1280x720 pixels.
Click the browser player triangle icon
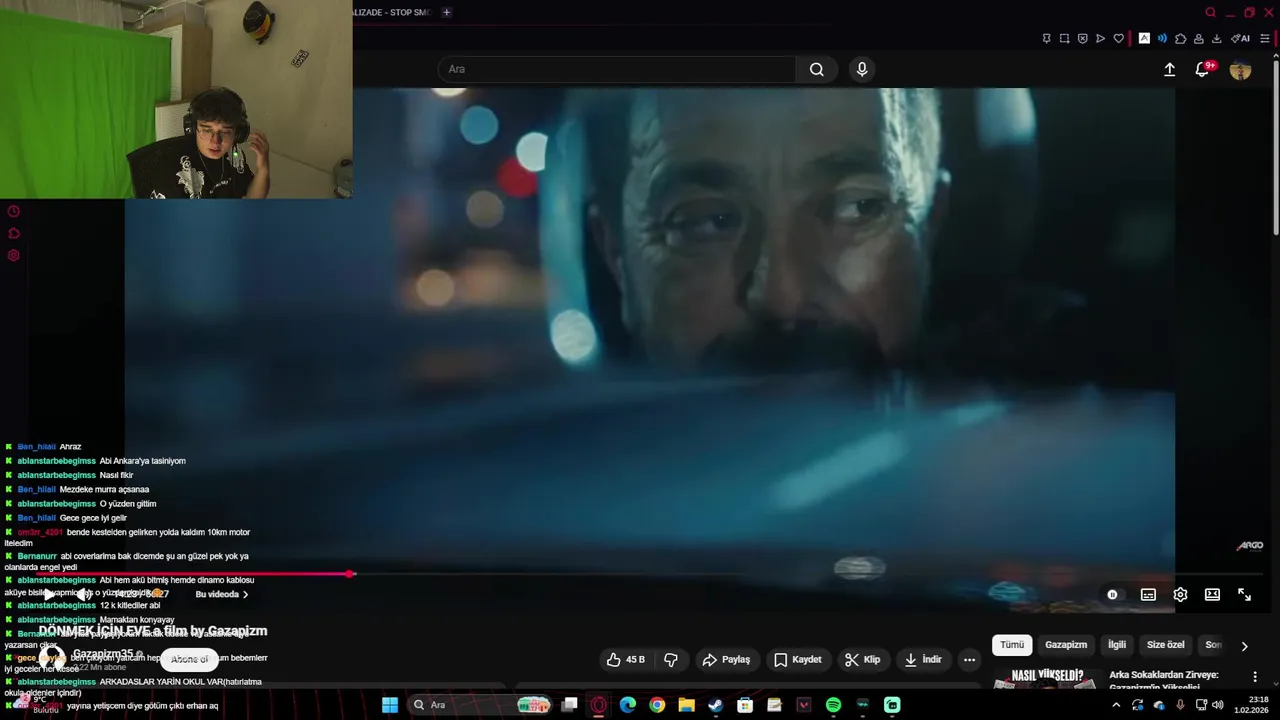pyautogui.click(x=1100, y=39)
